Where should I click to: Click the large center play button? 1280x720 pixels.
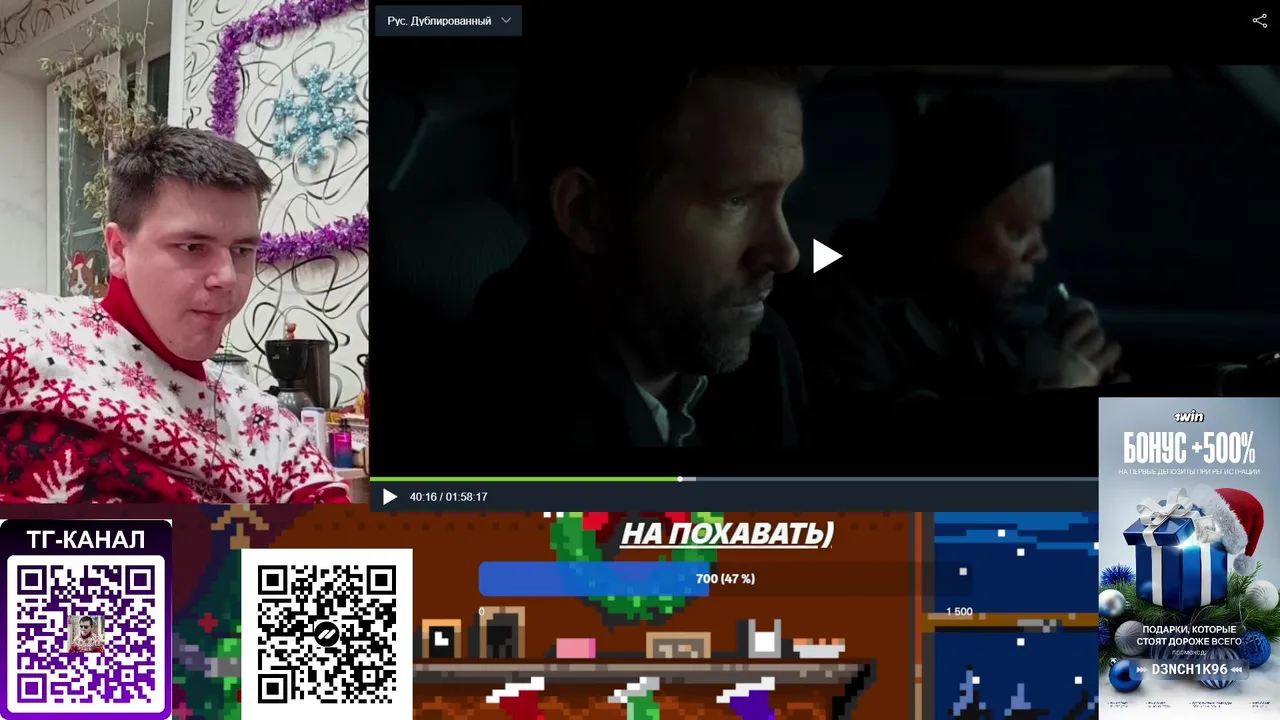pos(826,256)
